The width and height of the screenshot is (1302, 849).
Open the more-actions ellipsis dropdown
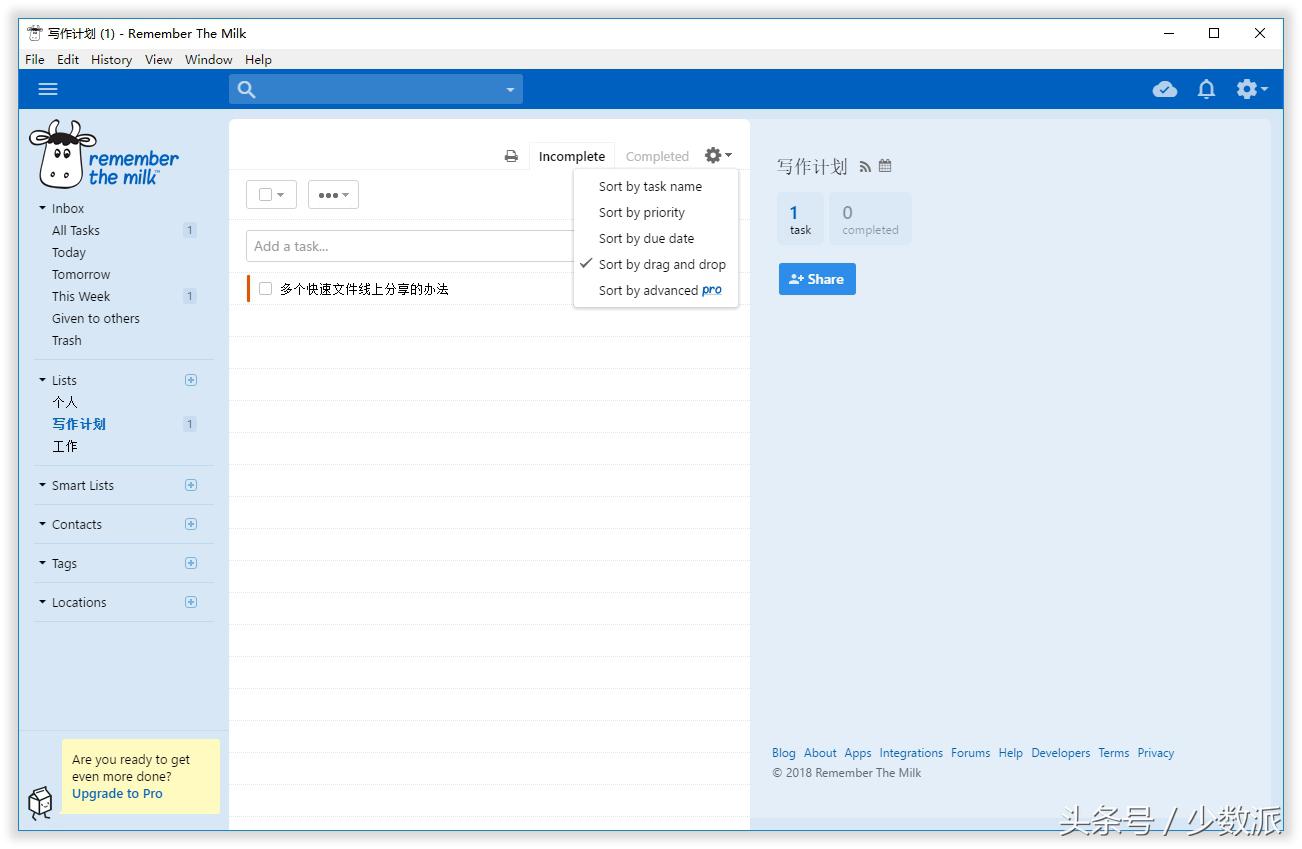332,194
